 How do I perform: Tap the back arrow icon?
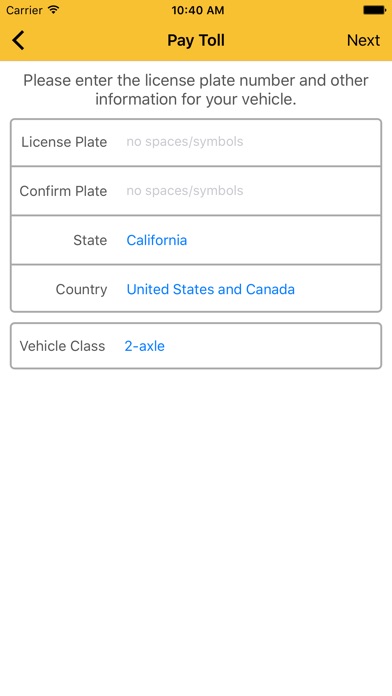(18, 40)
